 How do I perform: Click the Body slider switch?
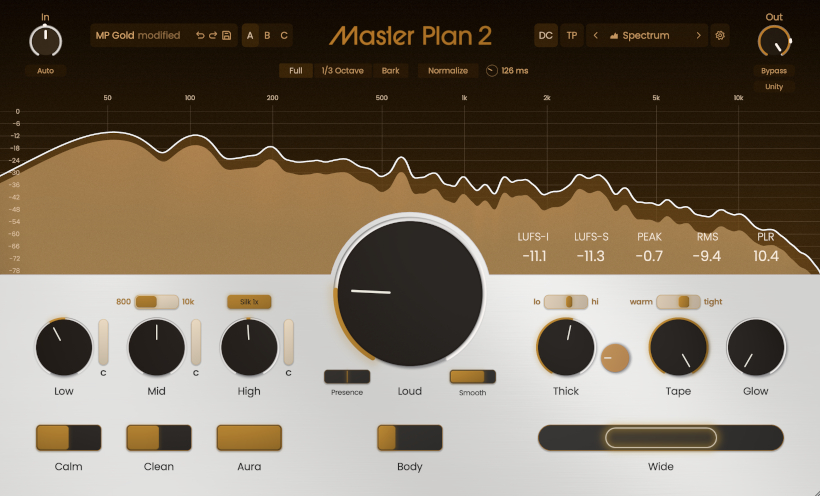(410, 437)
